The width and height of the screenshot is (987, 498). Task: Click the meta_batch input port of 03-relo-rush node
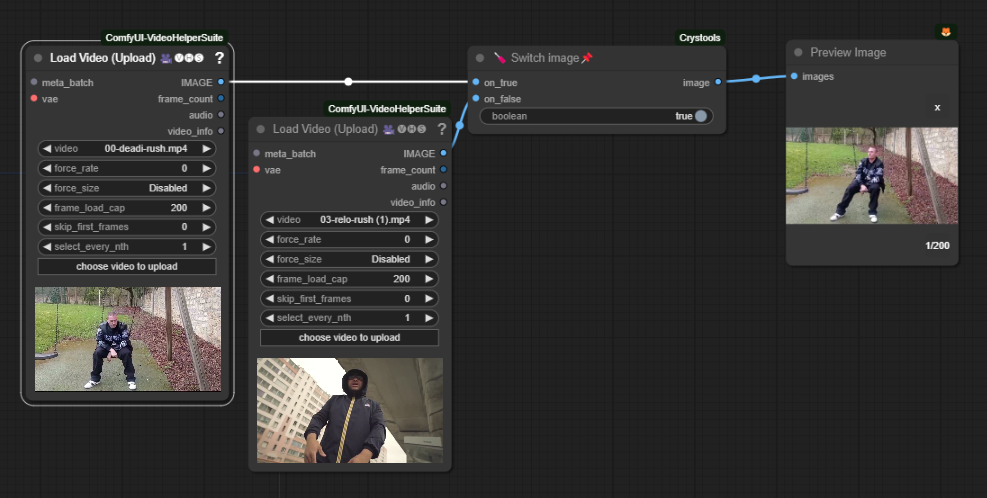[x=257, y=153]
